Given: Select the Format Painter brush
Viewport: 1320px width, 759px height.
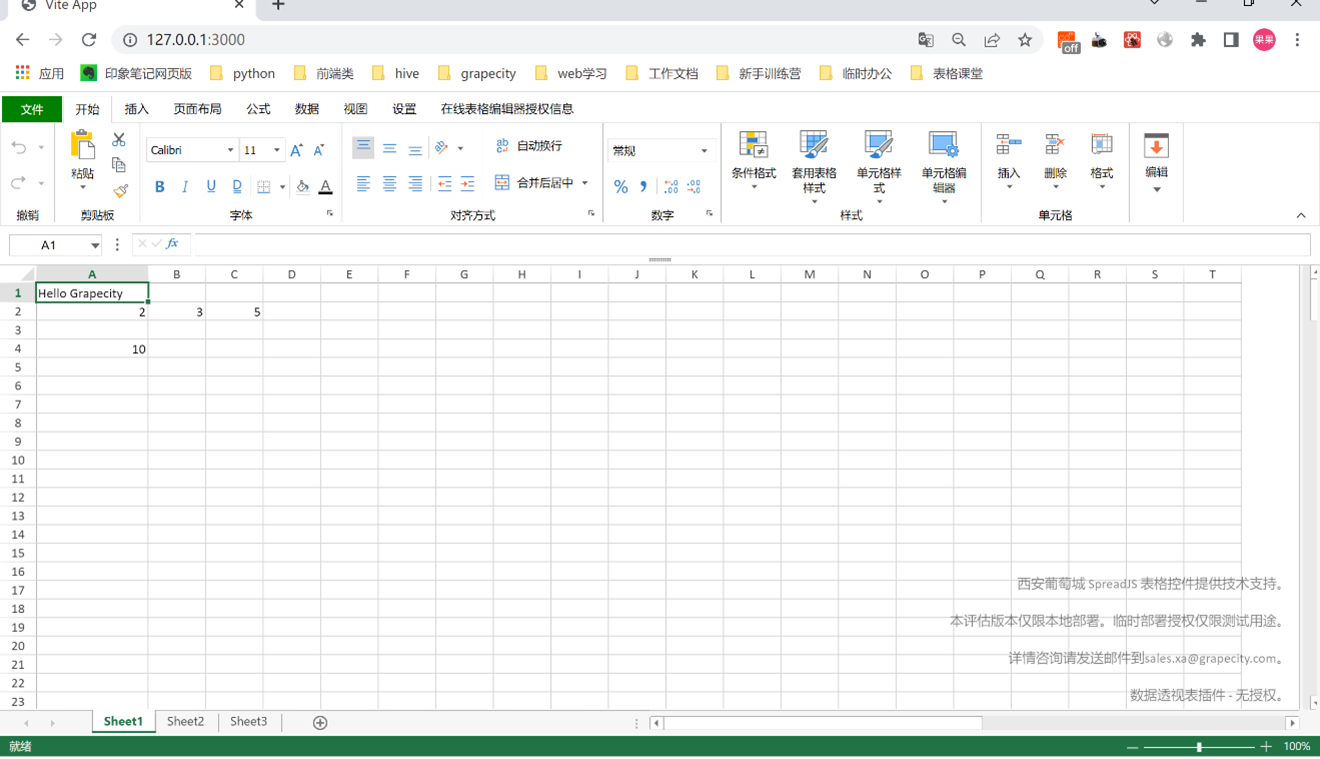Looking at the screenshot, I should (120, 190).
